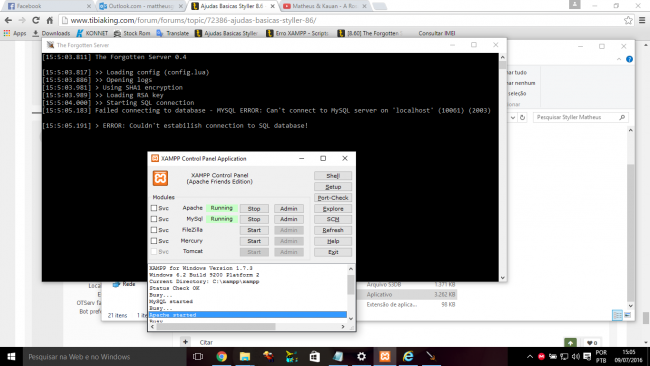Bookmark this page with the star icon
Viewport: 650px width, 366px height.
tap(628, 20)
